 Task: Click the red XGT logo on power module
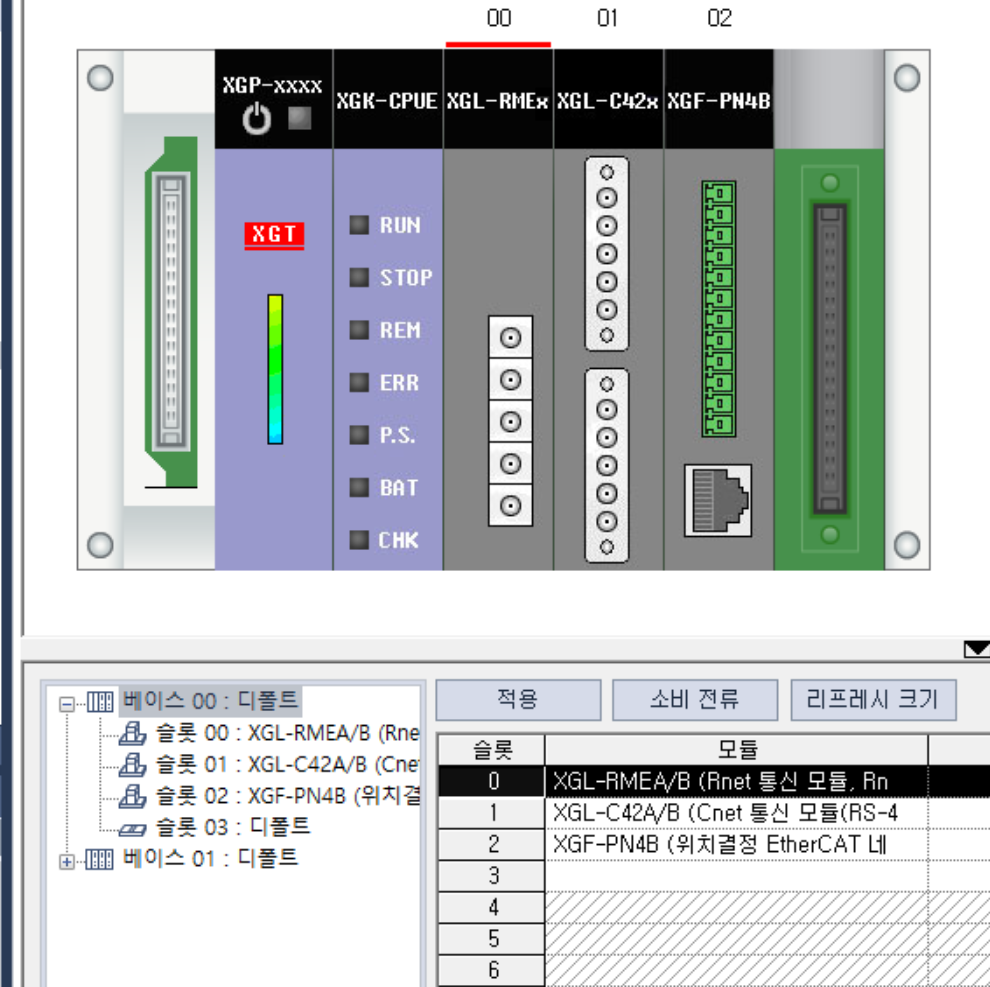click(x=273, y=235)
